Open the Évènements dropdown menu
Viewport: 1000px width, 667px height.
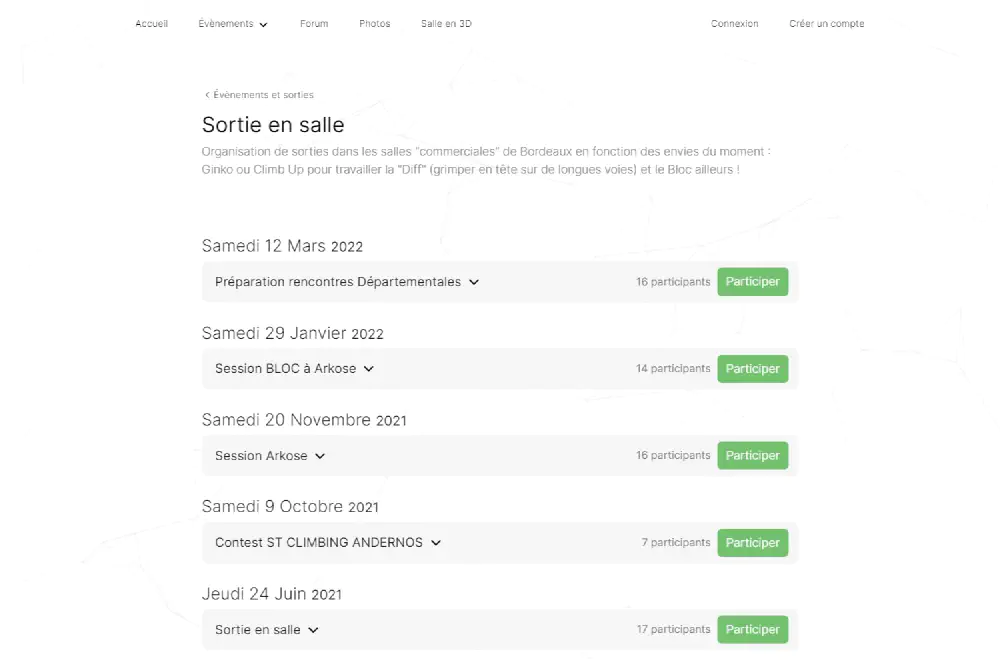click(233, 24)
